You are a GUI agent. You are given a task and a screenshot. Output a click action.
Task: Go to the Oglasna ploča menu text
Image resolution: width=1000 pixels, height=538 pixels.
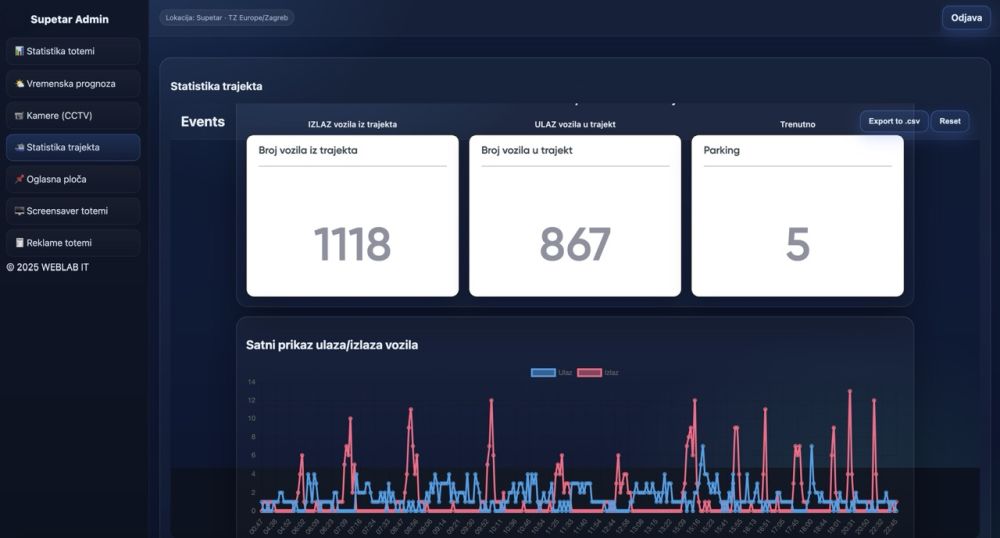click(56, 180)
